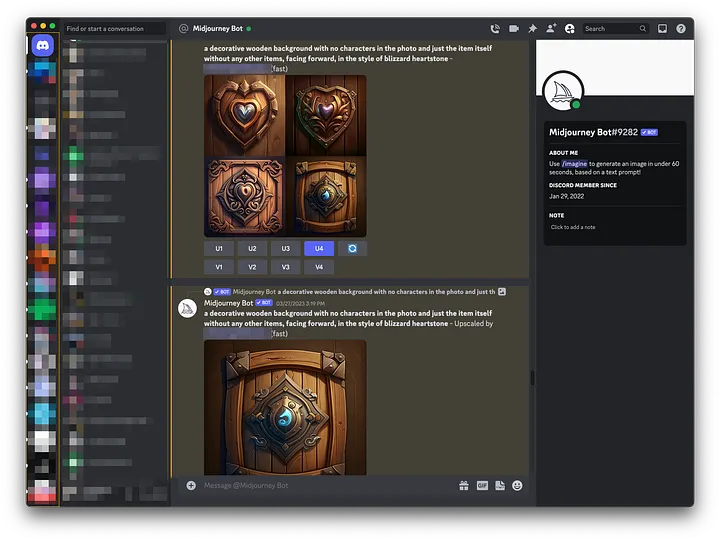
Task: Start a video call
Action: [514, 29]
